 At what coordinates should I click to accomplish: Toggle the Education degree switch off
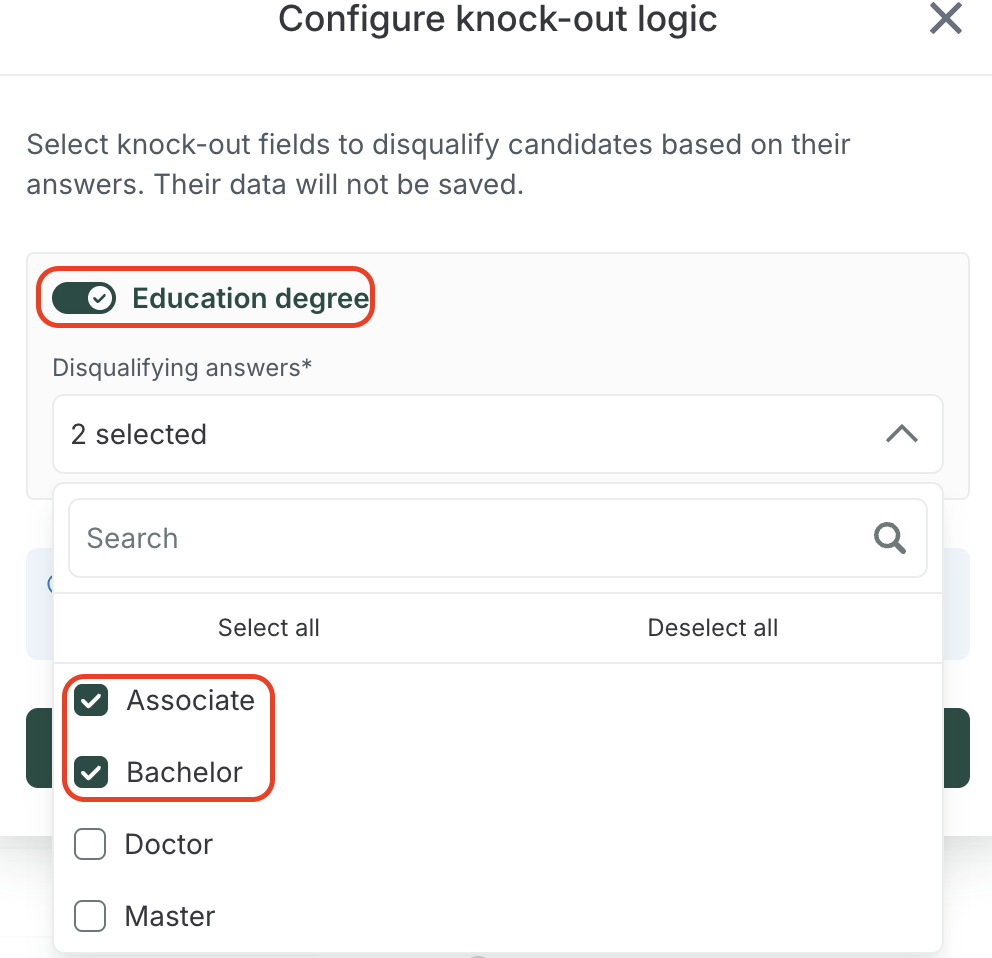(84, 298)
